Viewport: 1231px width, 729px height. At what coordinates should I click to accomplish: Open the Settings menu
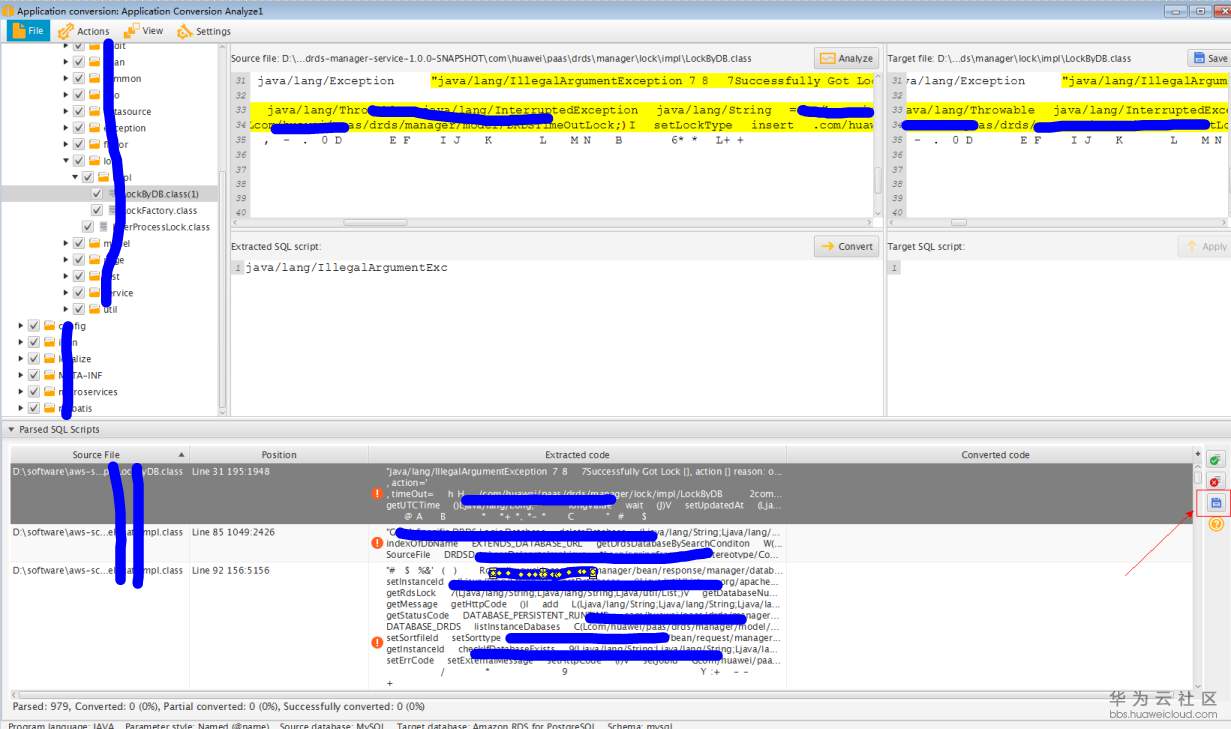point(204,31)
